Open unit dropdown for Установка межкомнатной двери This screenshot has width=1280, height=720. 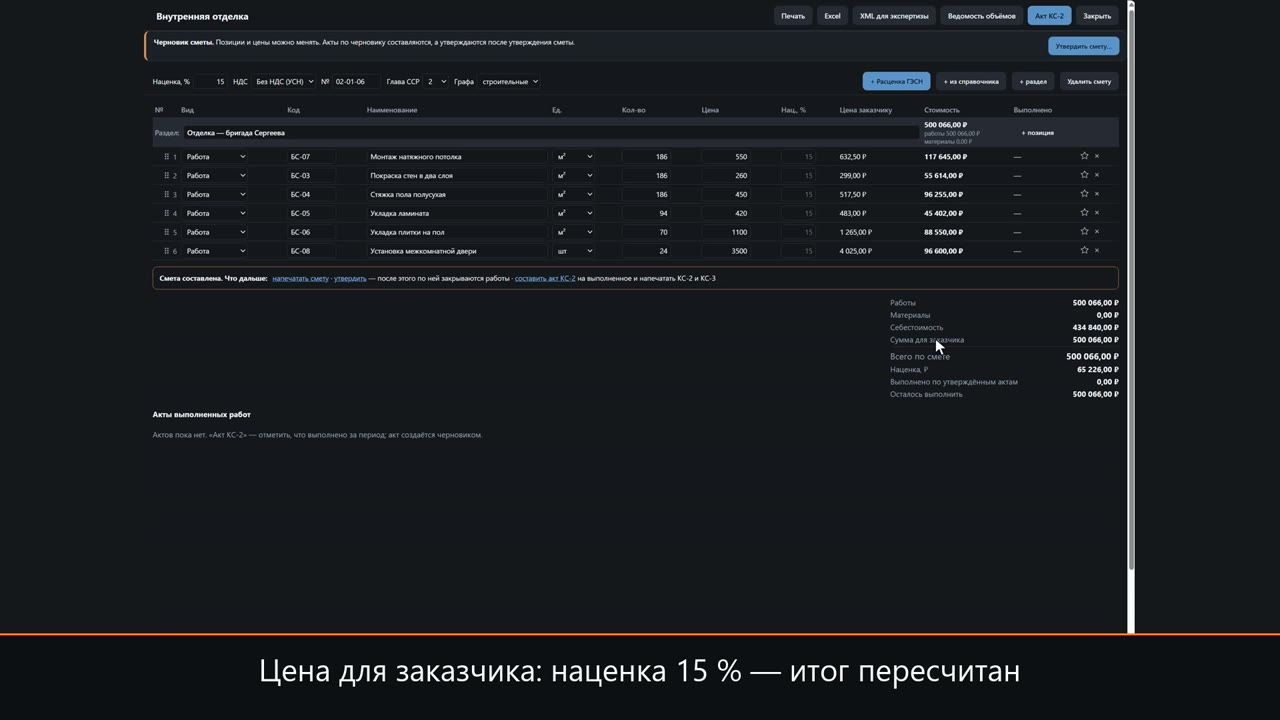click(575, 252)
